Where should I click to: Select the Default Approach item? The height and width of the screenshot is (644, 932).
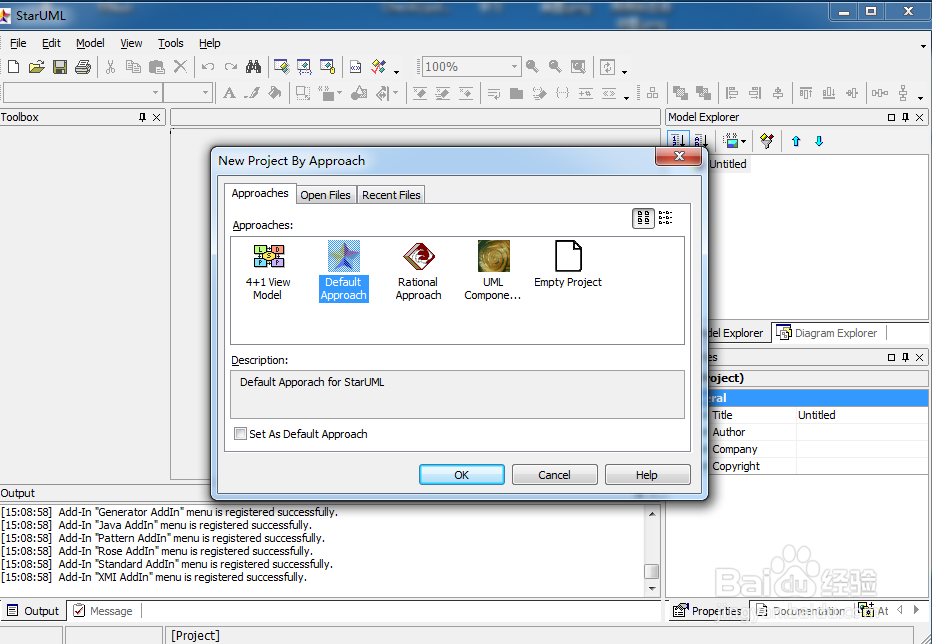344,271
